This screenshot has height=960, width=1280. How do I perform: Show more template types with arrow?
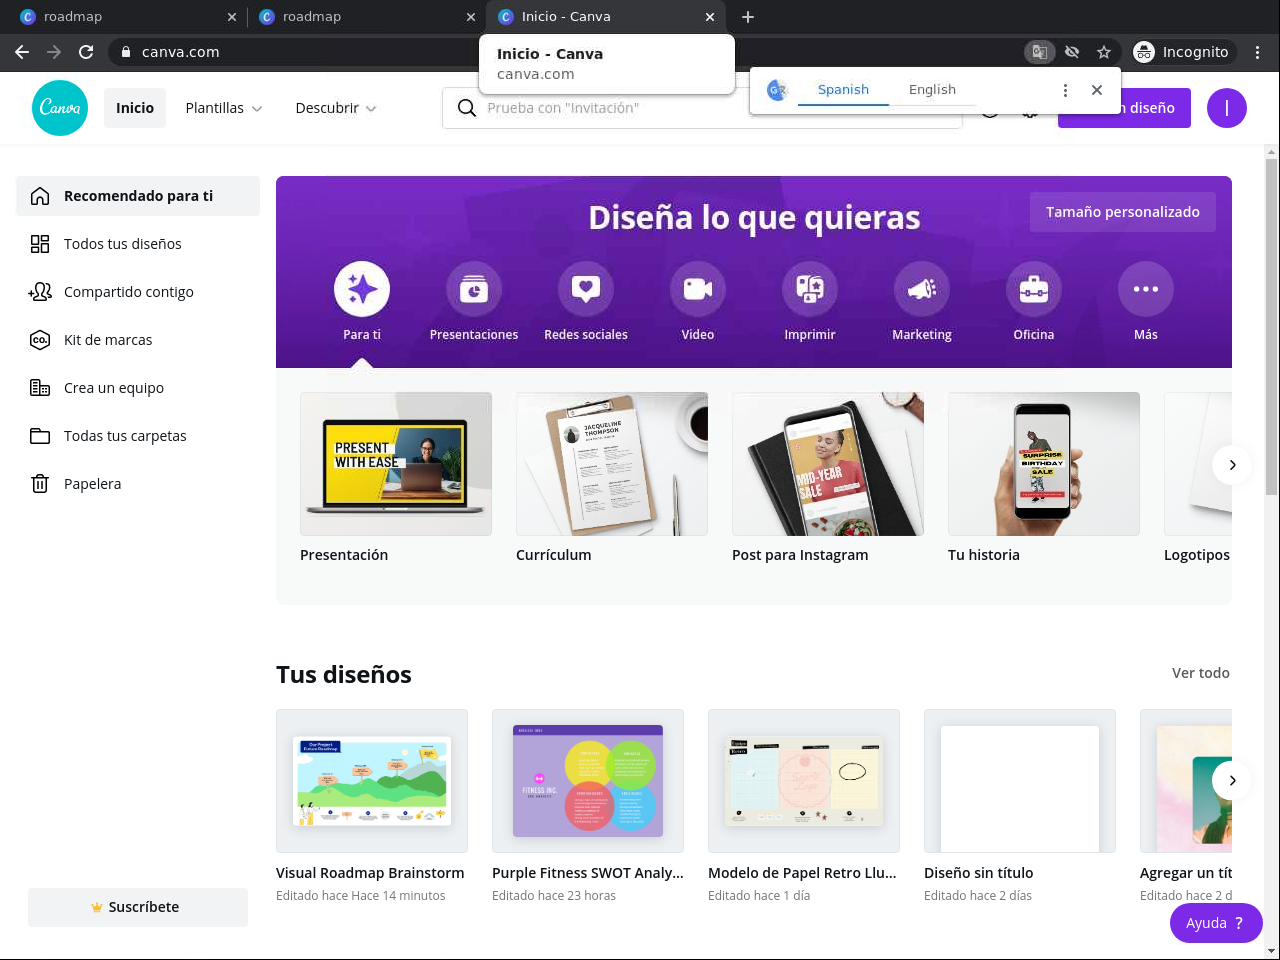1232,465
